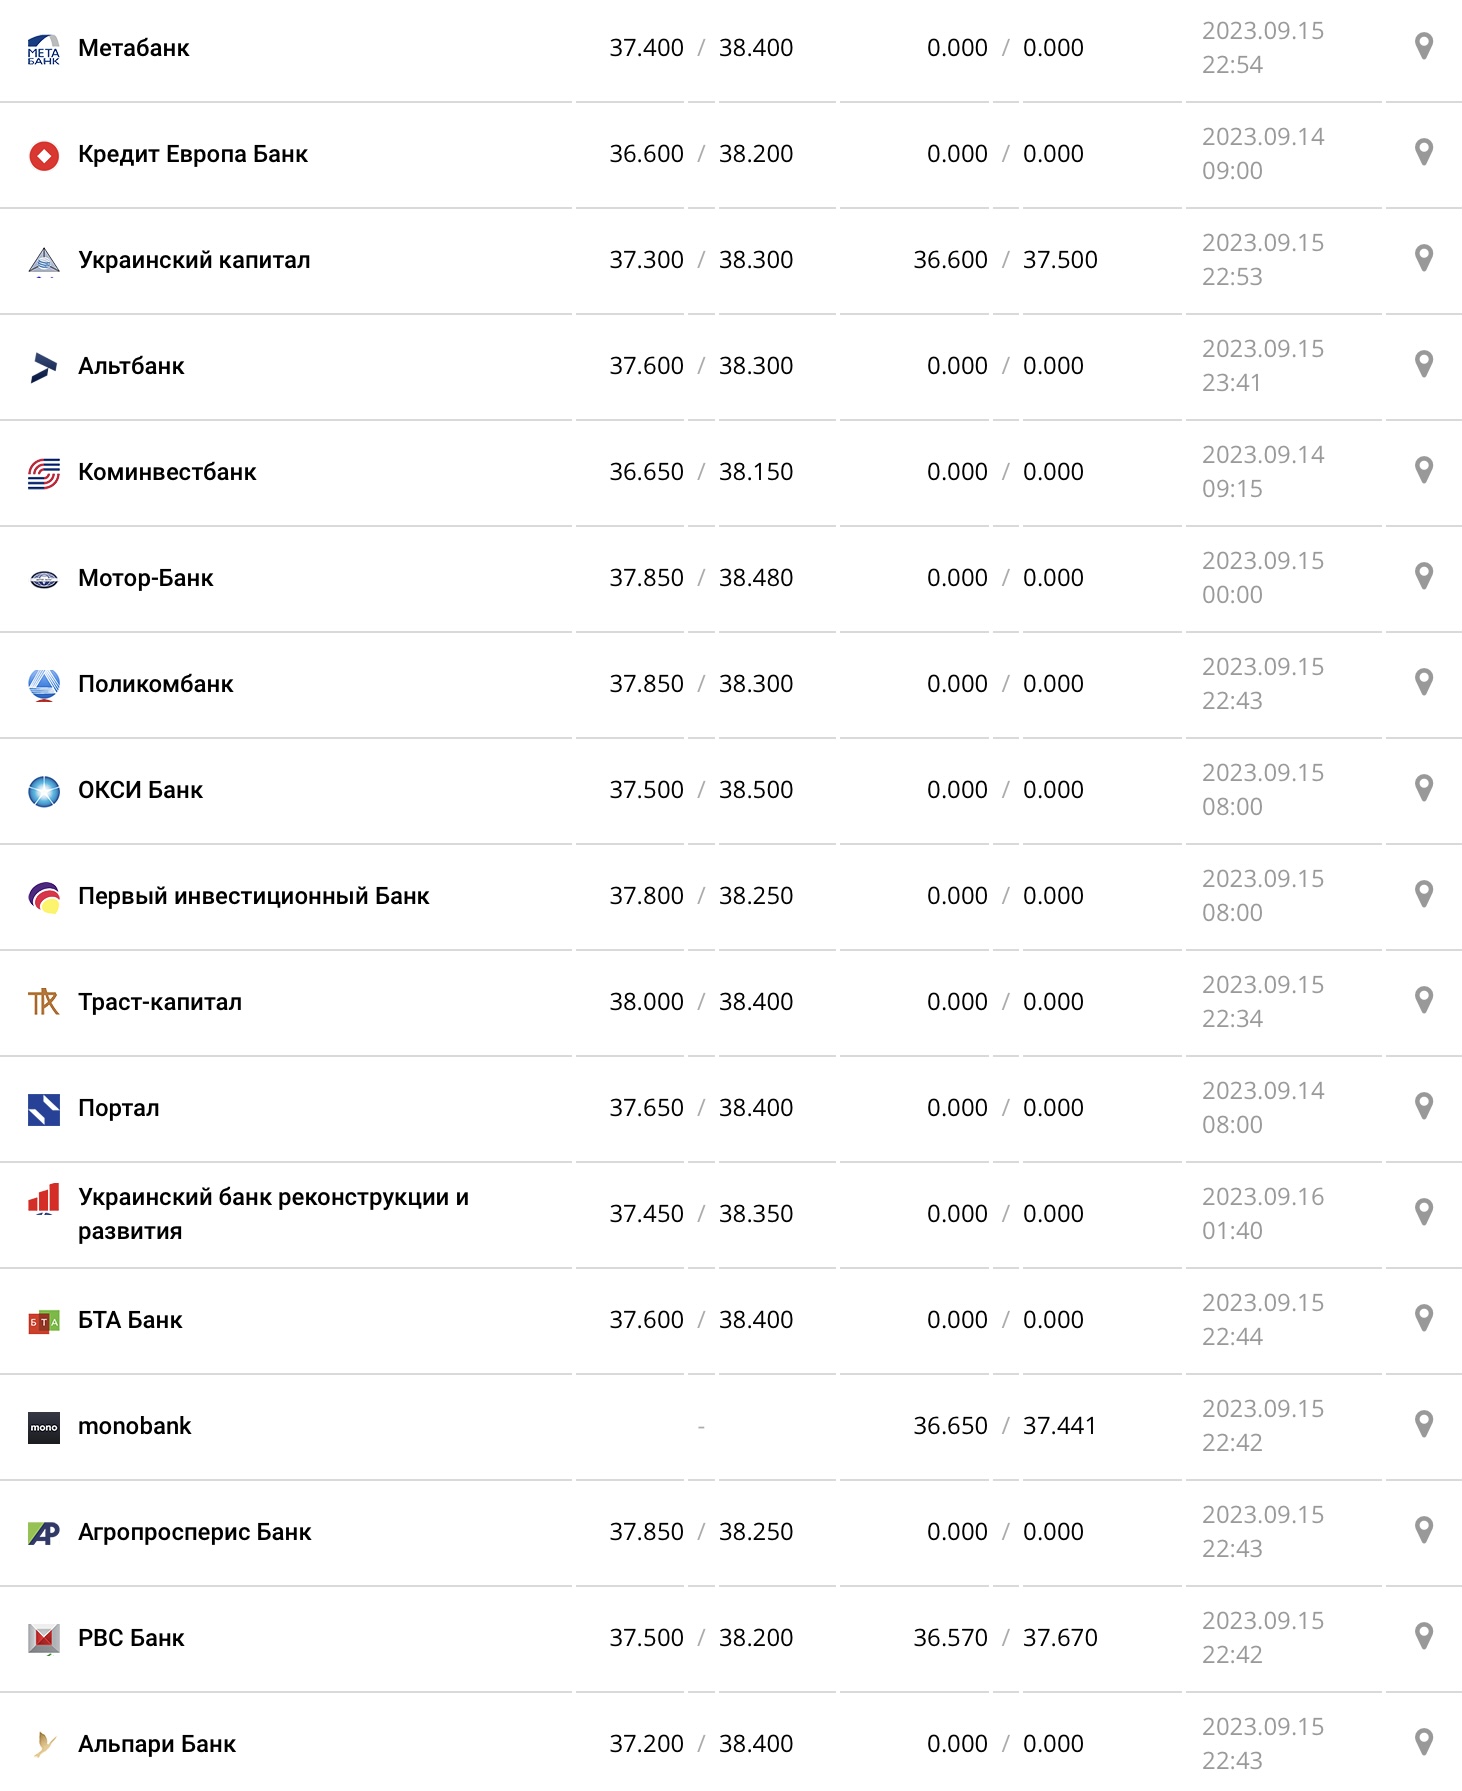
Task: Open the Украинский капитал bank page
Action: coord(196,259)
